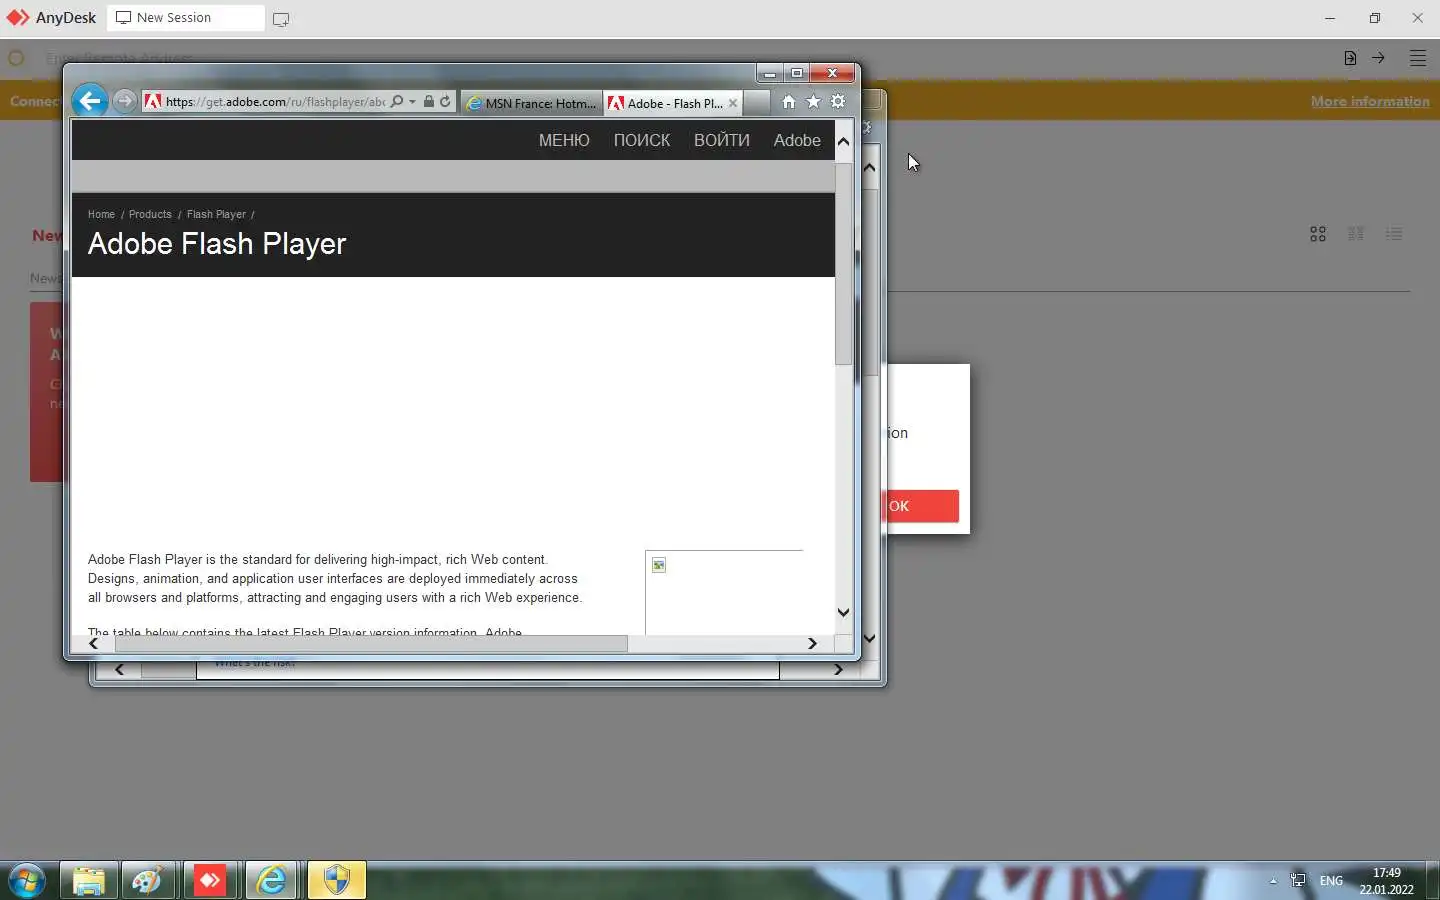
Task: Click the network tray icon
Action: point(1298,881)
